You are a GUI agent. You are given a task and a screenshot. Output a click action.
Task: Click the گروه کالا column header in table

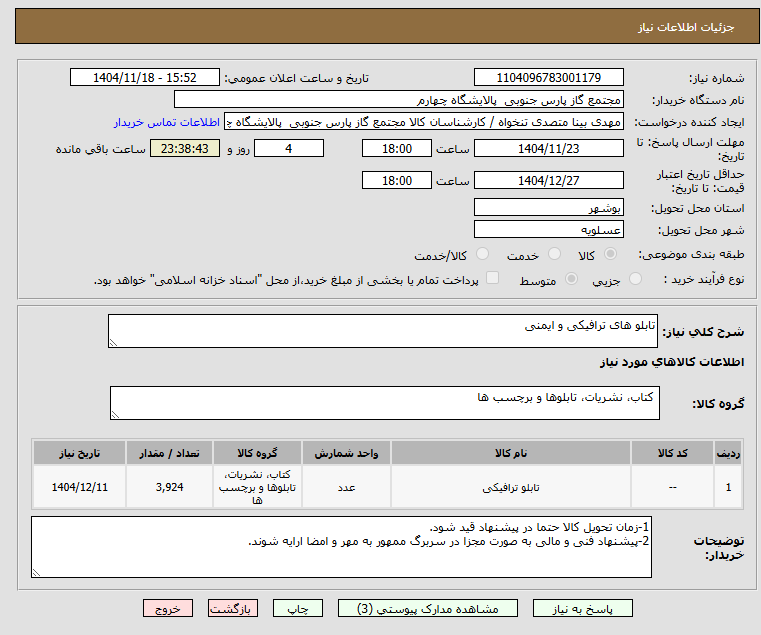tap(257, 453)
